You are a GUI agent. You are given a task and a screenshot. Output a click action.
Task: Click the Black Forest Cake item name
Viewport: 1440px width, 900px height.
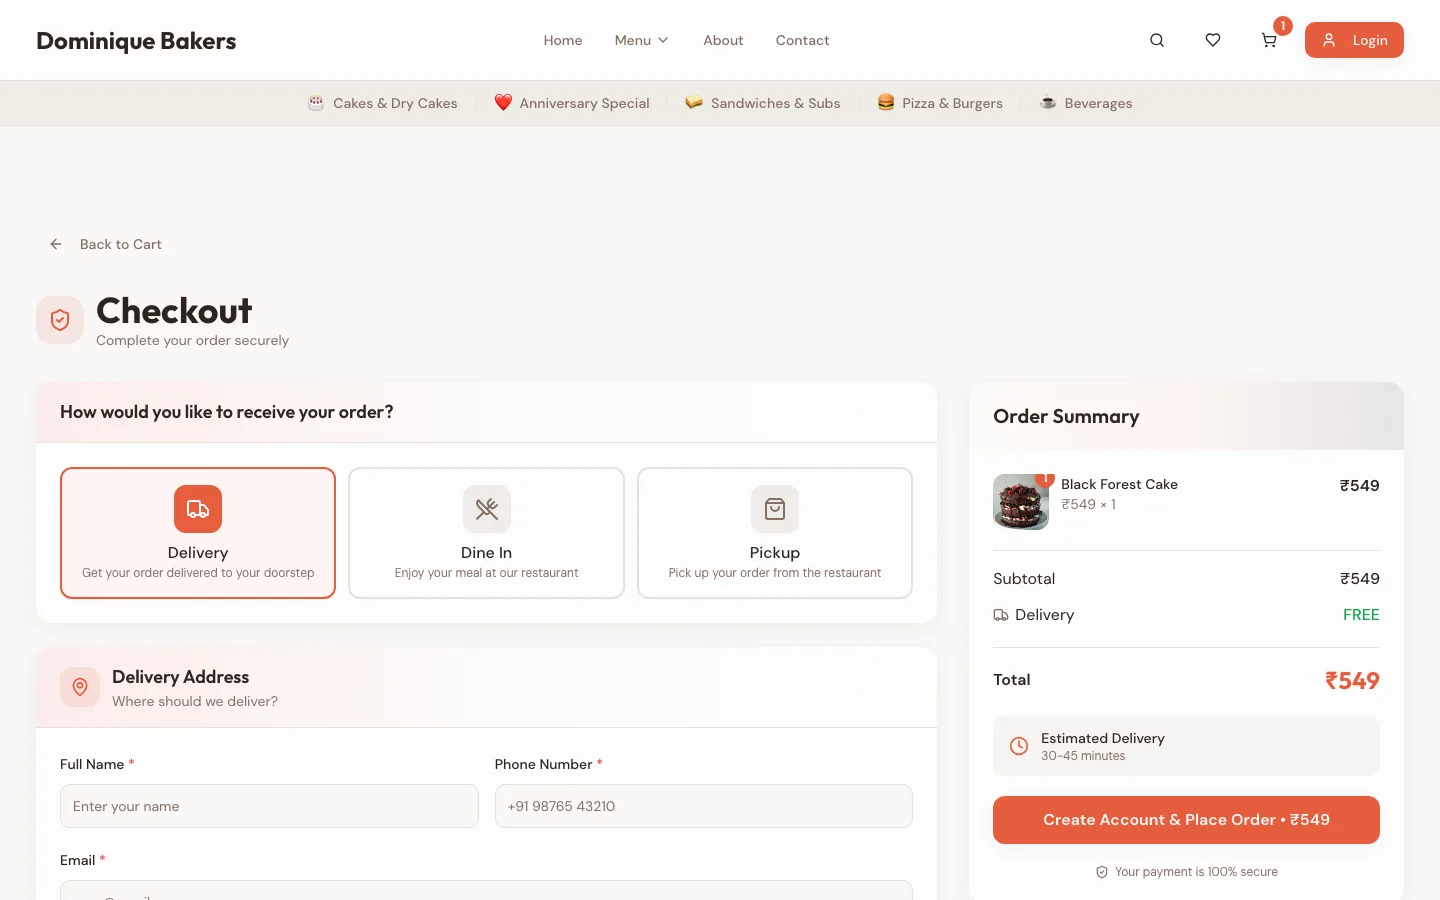tap(1119, 484)
